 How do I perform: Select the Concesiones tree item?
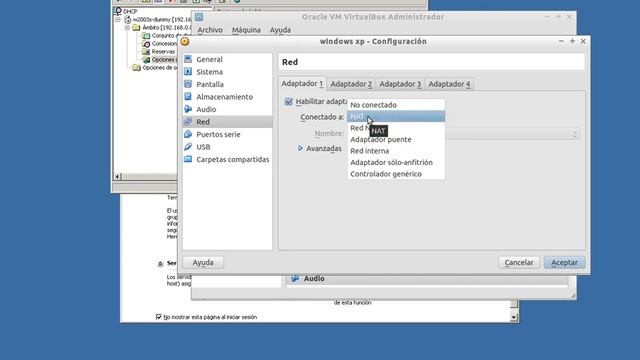click(x=160, y=44)
